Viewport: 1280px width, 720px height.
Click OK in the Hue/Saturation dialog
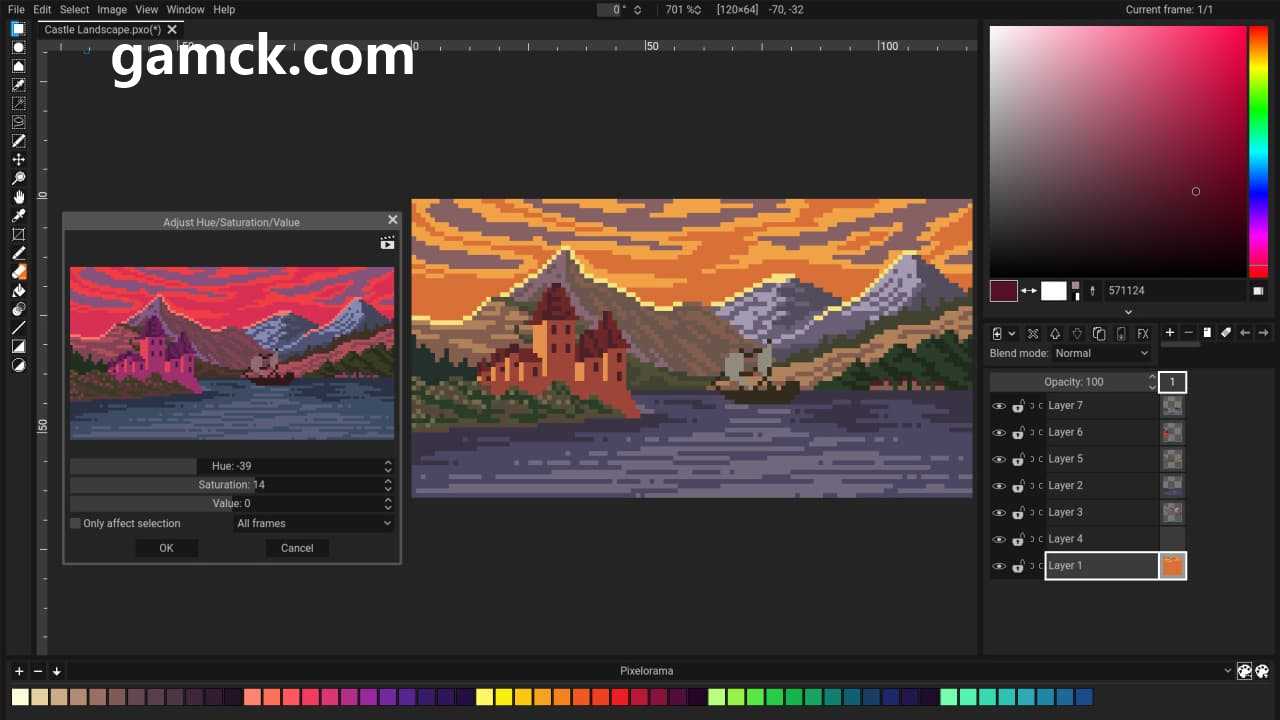tap(166, 548)
